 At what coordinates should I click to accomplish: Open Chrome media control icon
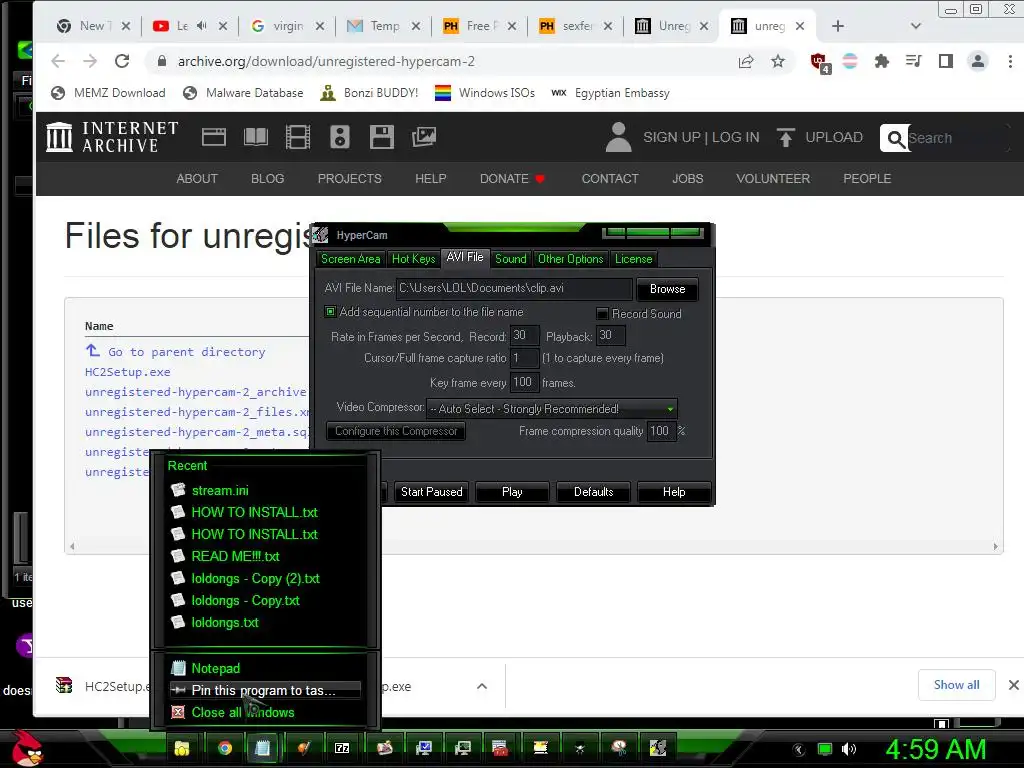914,61
